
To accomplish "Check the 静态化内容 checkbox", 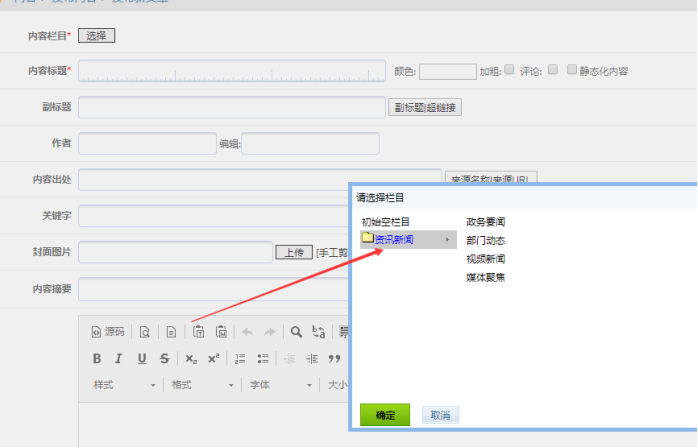I will tap(572, 70).
